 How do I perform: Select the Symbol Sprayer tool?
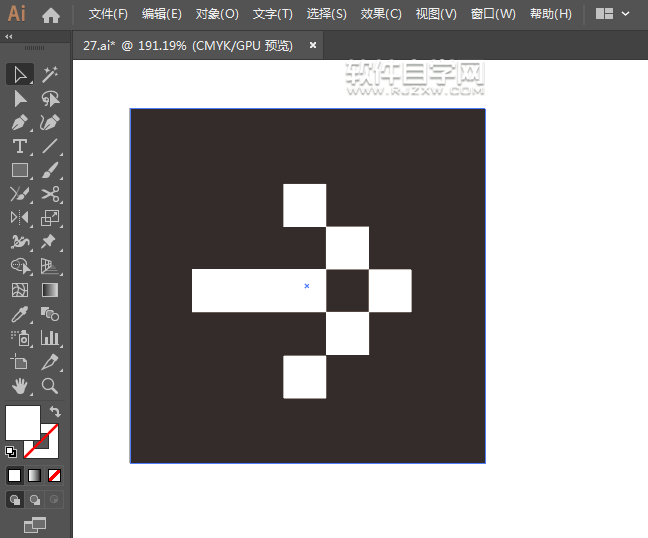(20, 338)
